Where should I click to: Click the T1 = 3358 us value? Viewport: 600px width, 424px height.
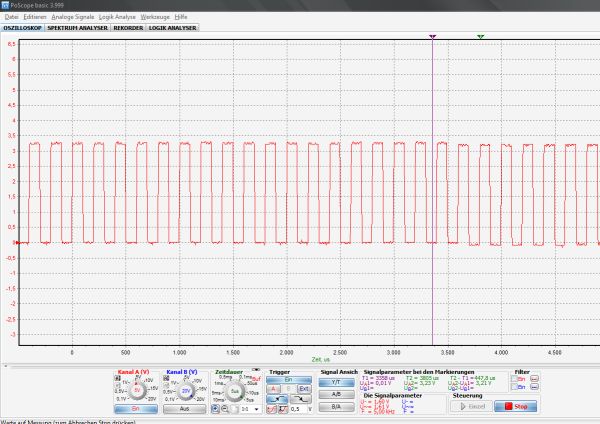378,378
